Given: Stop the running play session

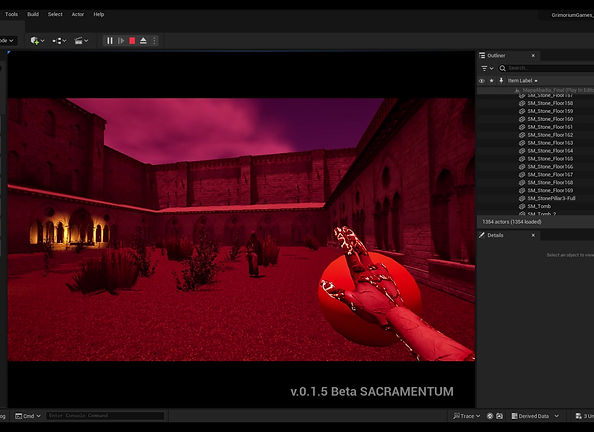Looking at the screenshot, I should click(132, 41).
